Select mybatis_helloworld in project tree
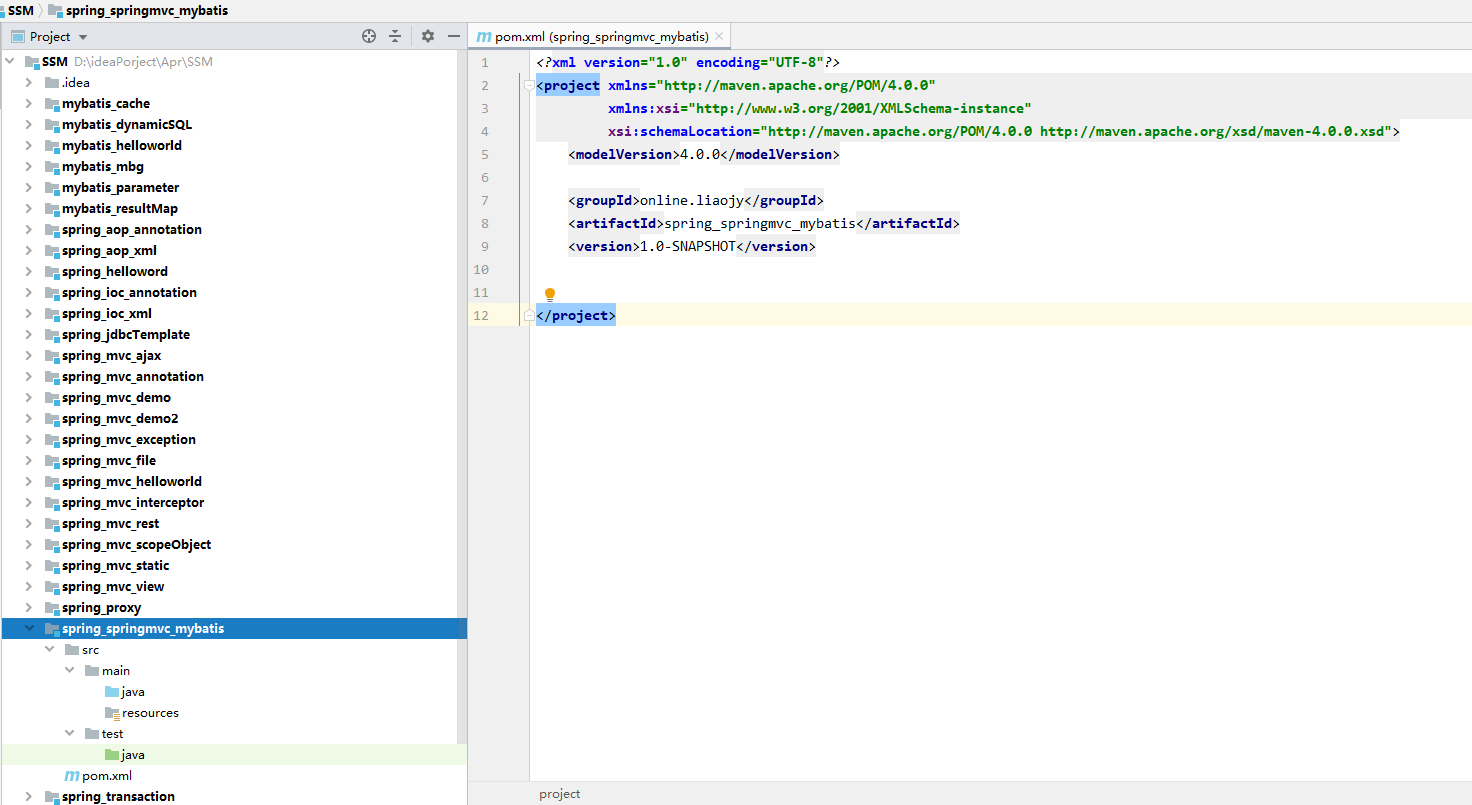Viewport: 1472px width, 805px height. 122,146
